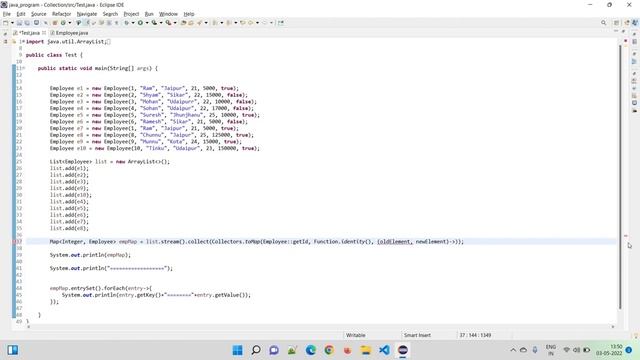
Task: Open the Help menu
Action: 189,14
